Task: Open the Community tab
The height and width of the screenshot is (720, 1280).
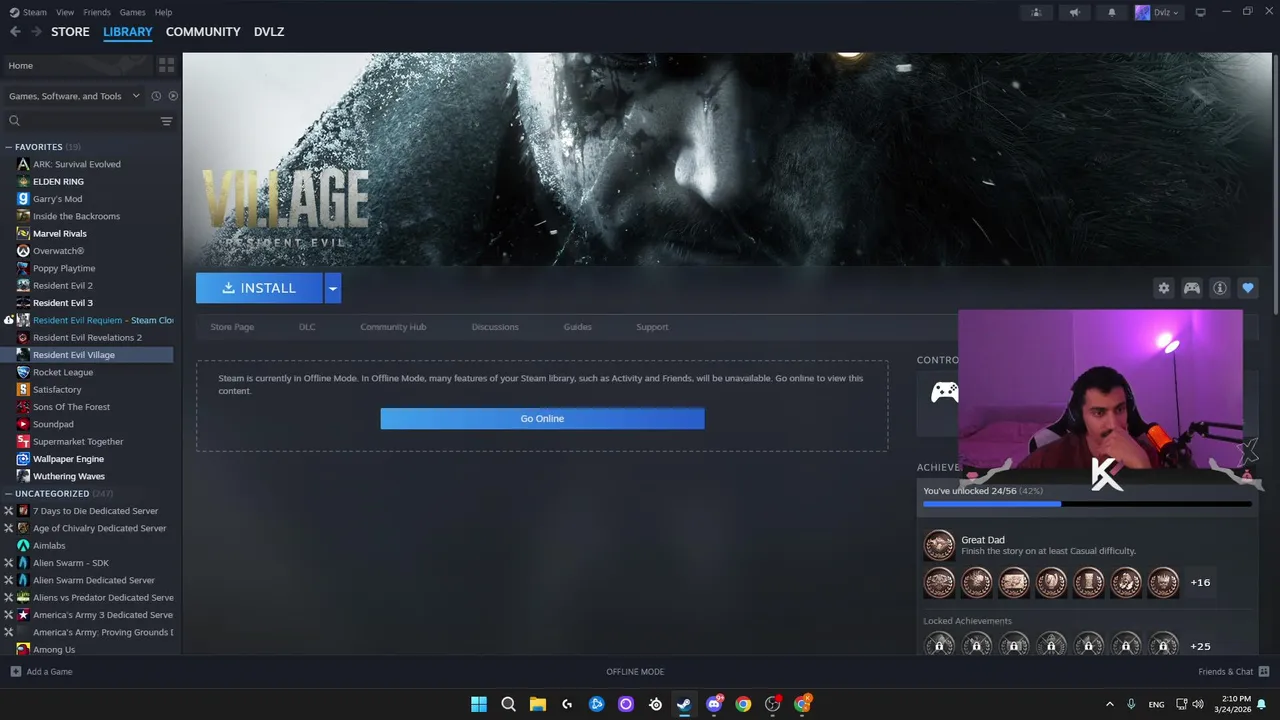Action: click(203, 32)
